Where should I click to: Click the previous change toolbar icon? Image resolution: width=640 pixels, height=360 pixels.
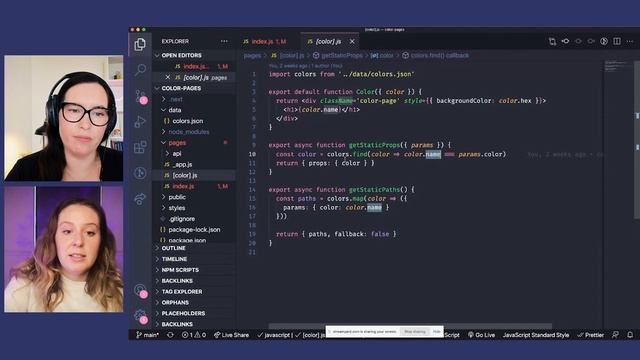tap(578, 41)
